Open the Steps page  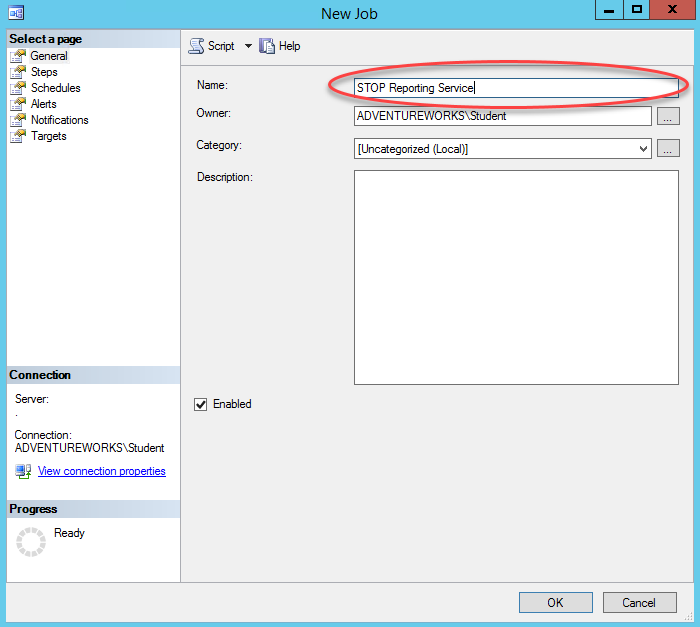(x=44, y=72)
